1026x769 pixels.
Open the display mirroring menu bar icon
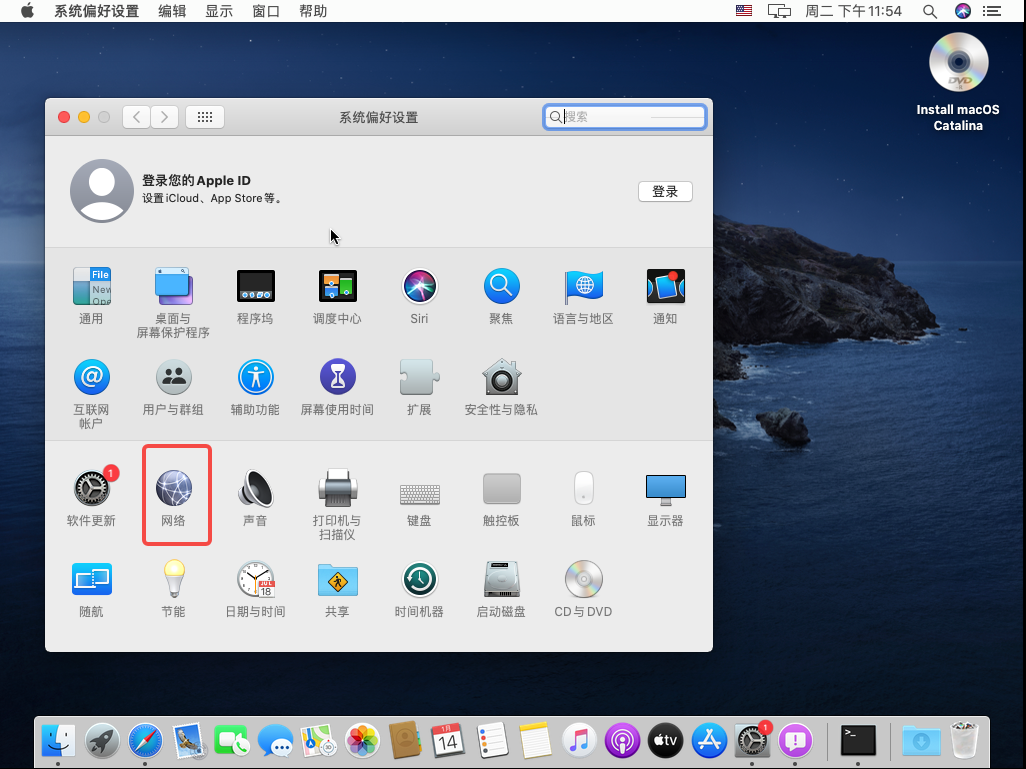779,11
